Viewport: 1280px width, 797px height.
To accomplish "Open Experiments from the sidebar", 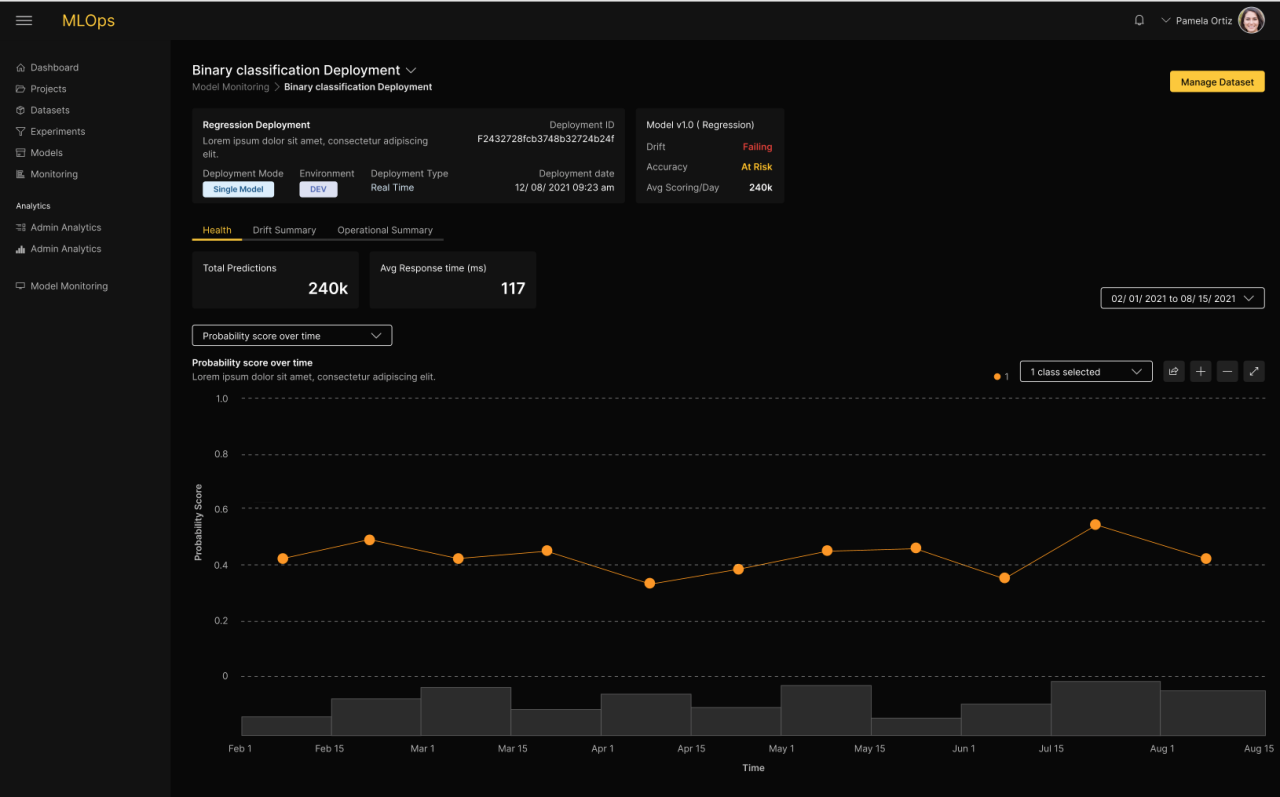I will 57,132.
